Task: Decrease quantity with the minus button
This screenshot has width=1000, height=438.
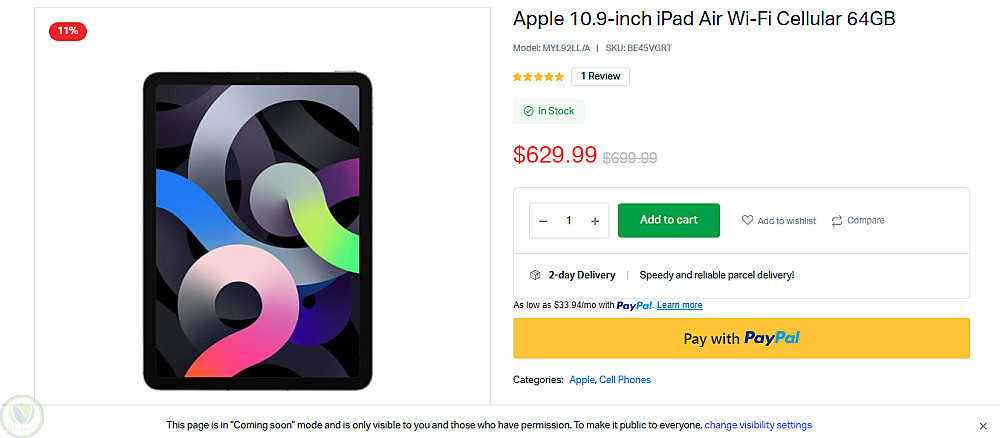Action: (x=543, y=221)
